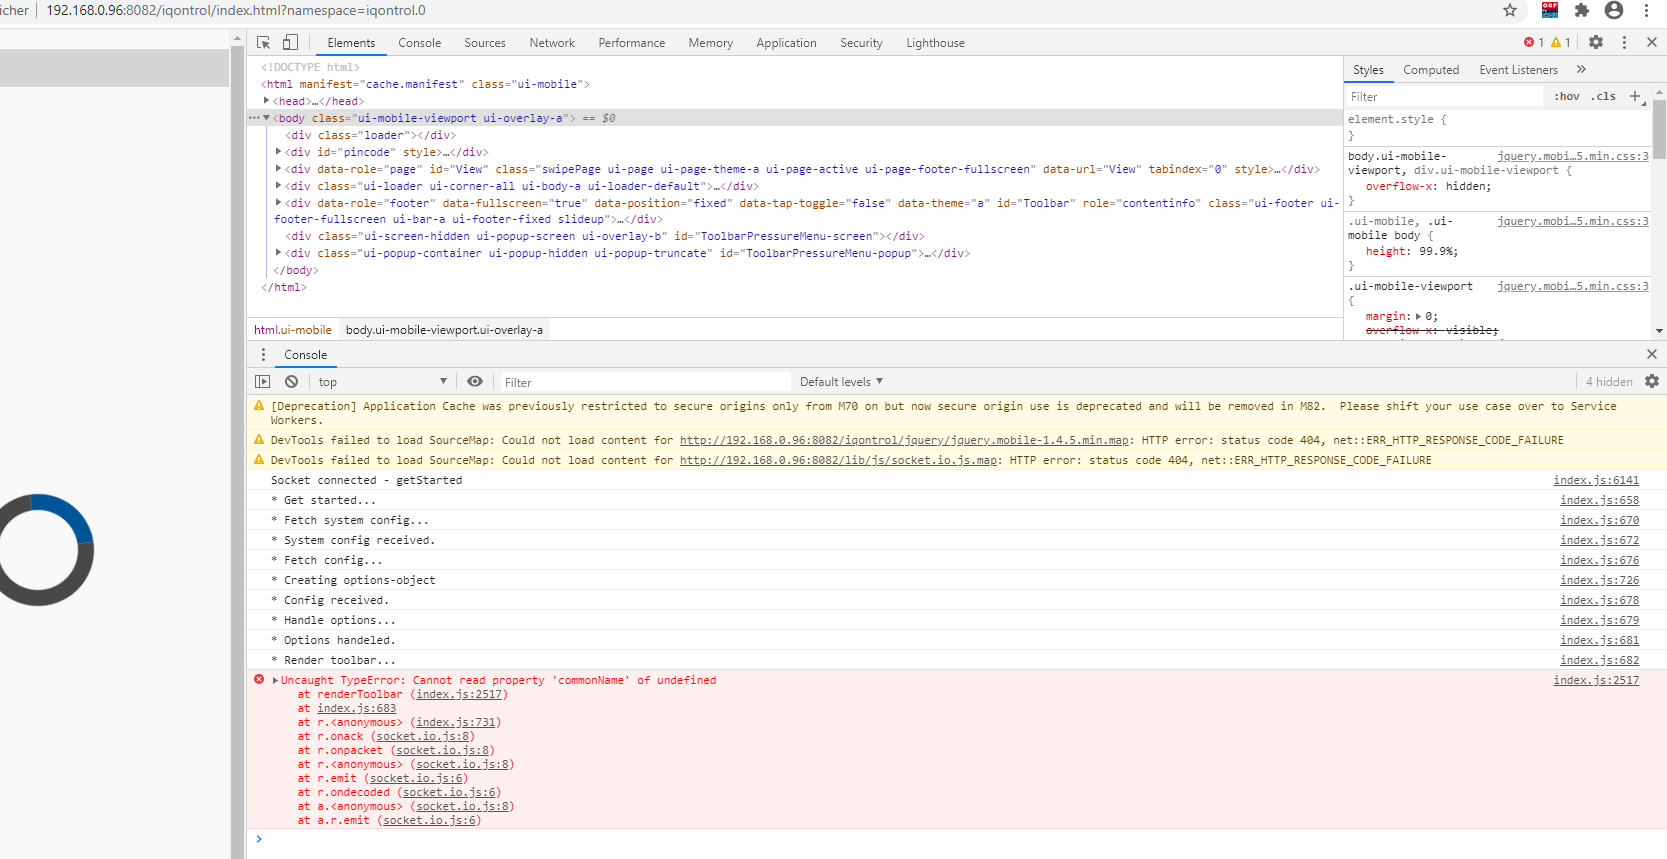This screenshot has height=859, width=1667.
Task: Click the browser address bar URL
Action: (x=236, y=10)
